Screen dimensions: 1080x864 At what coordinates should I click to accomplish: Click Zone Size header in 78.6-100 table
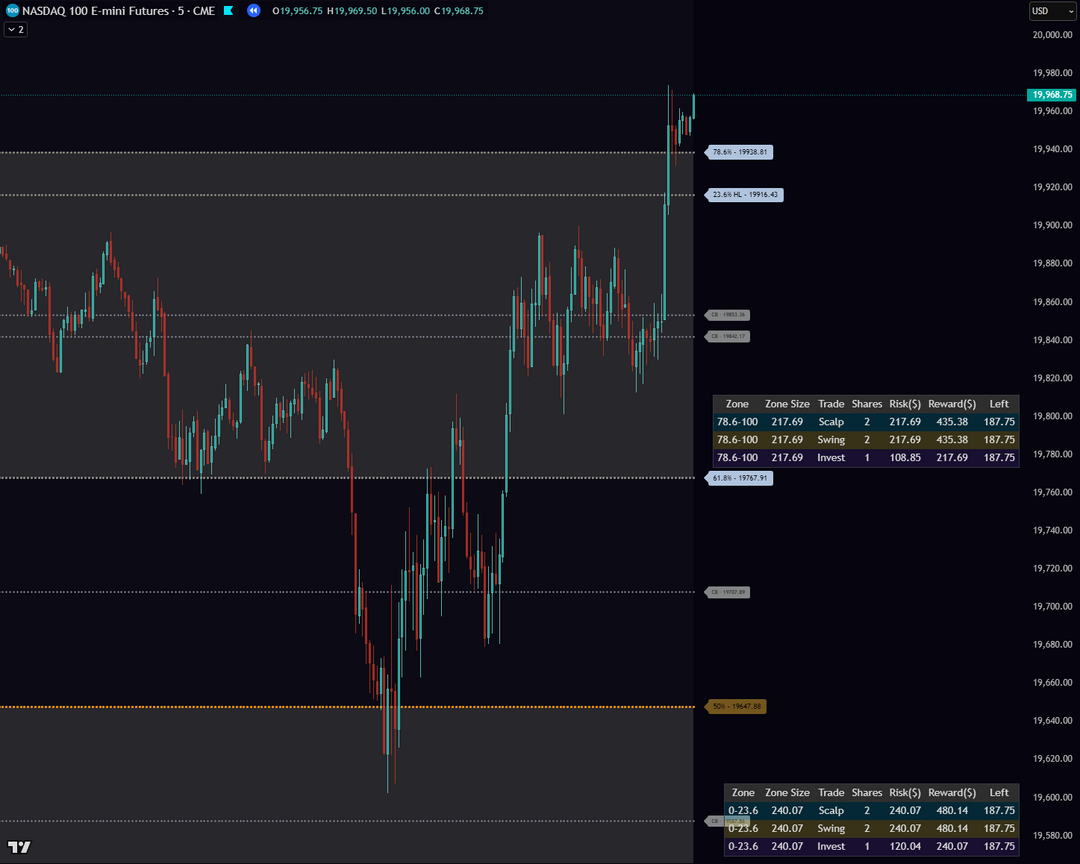[x=787, y=404]
